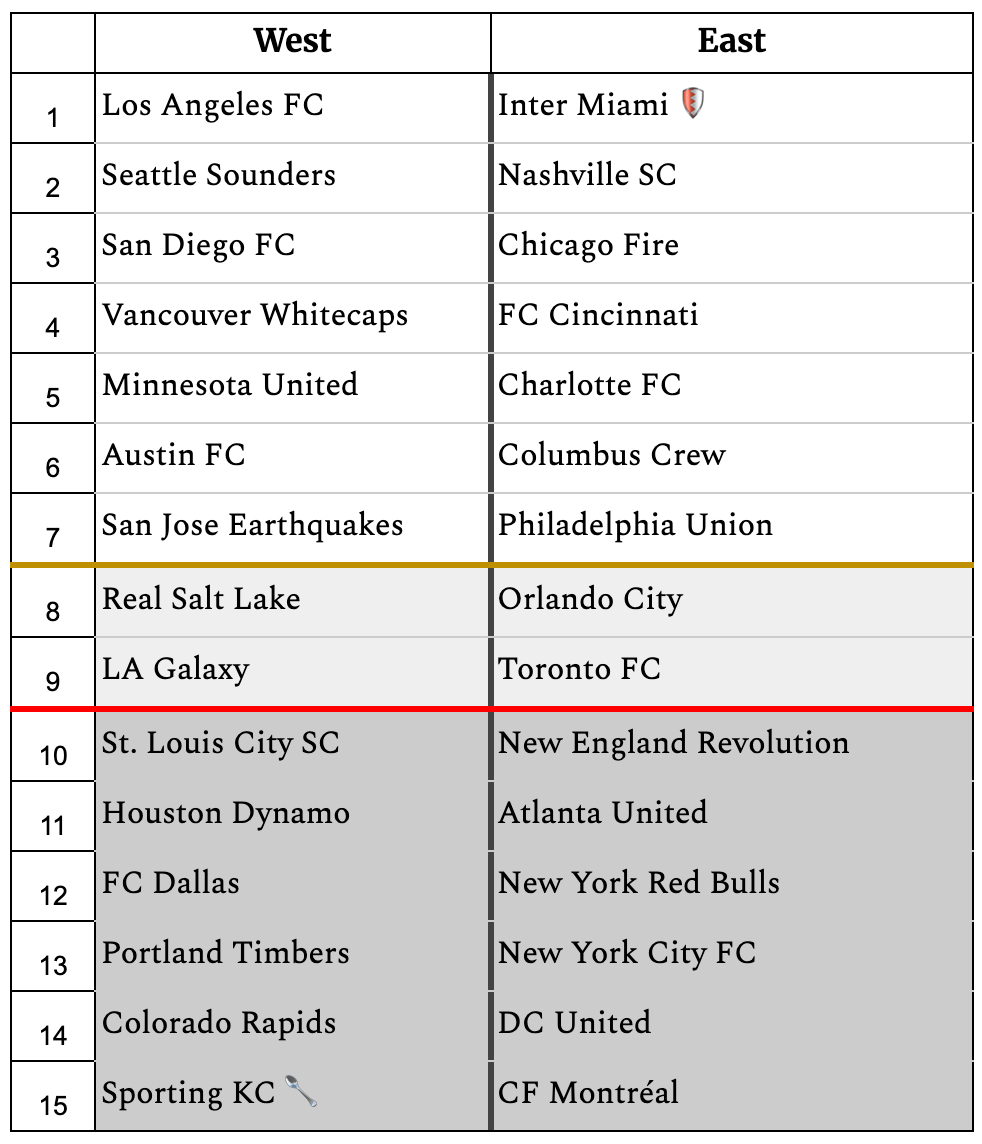This screenshot has width=982, height=1144.
Task: Click the New York Red Bulls cell
Action: click(x=639, y=883)
